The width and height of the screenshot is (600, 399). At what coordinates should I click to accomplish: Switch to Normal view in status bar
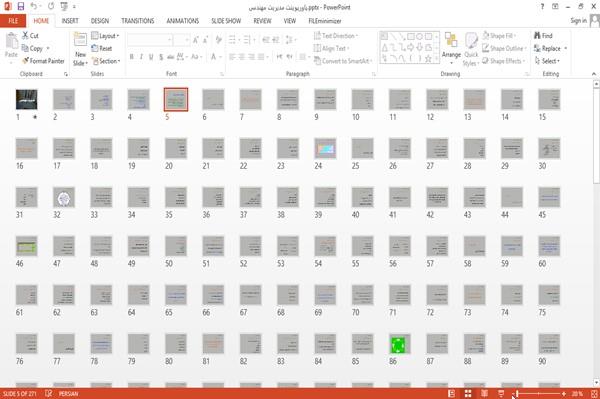452,394
